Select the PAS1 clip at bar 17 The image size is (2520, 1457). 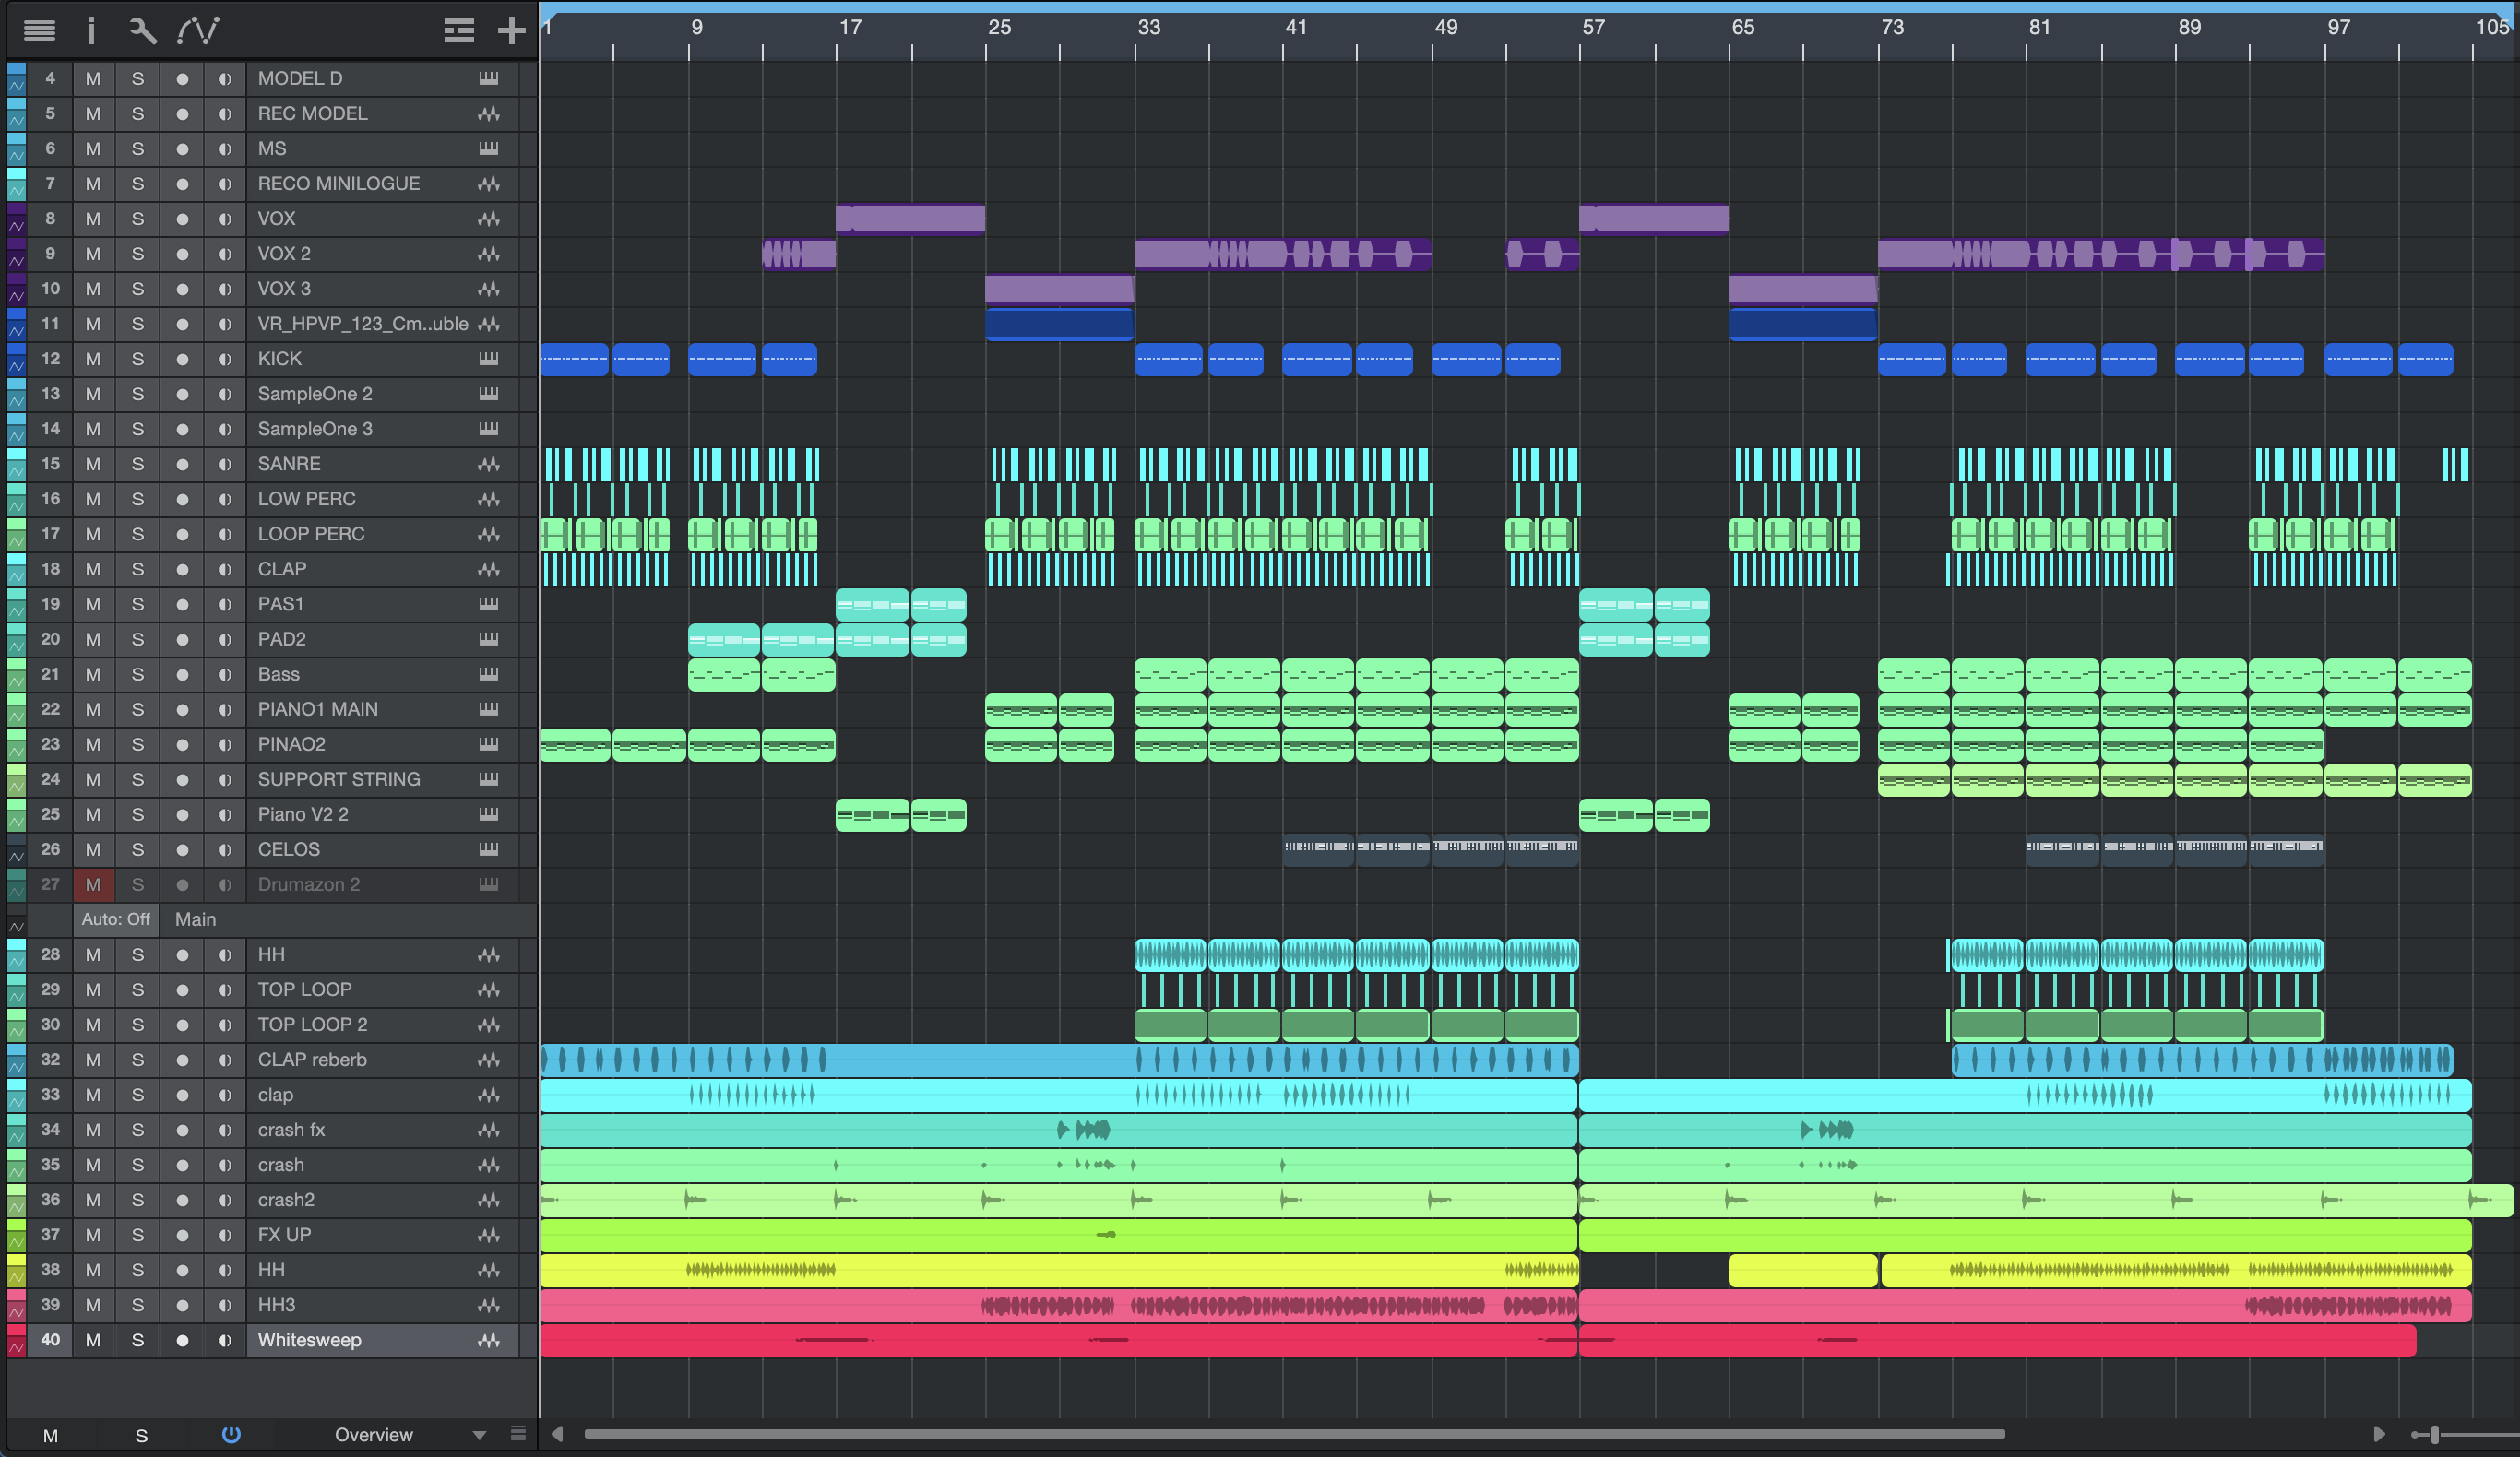(872, 604)
